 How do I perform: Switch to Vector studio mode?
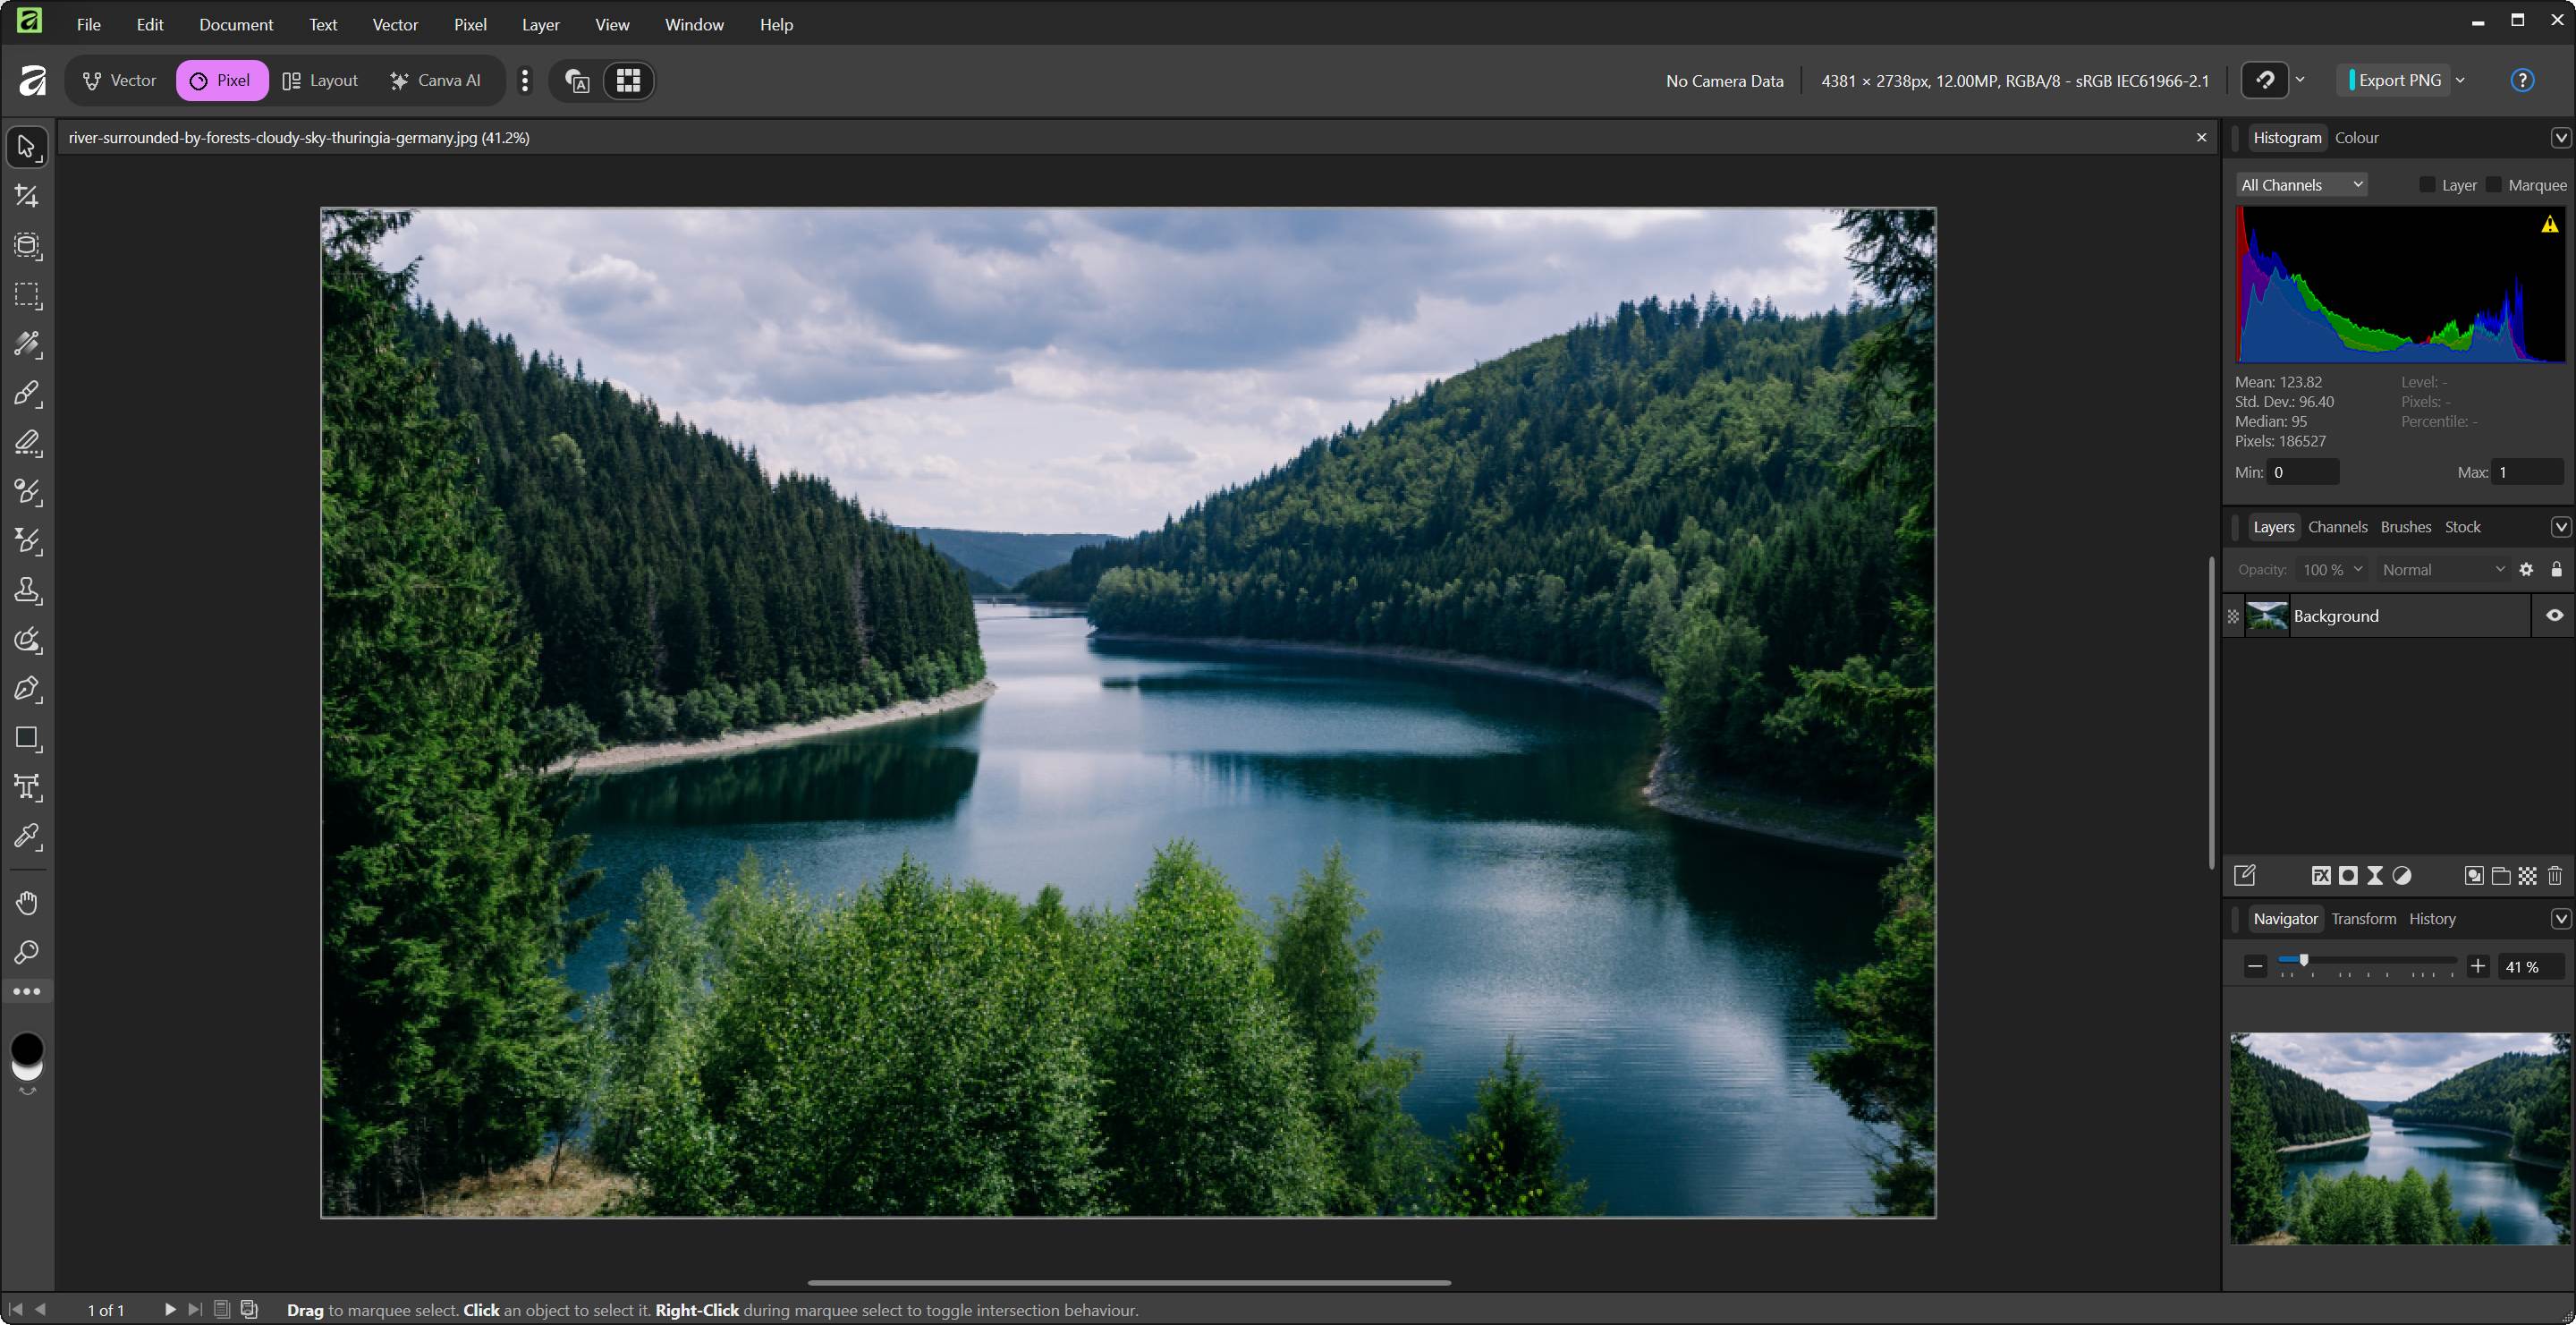pos(120,81)
